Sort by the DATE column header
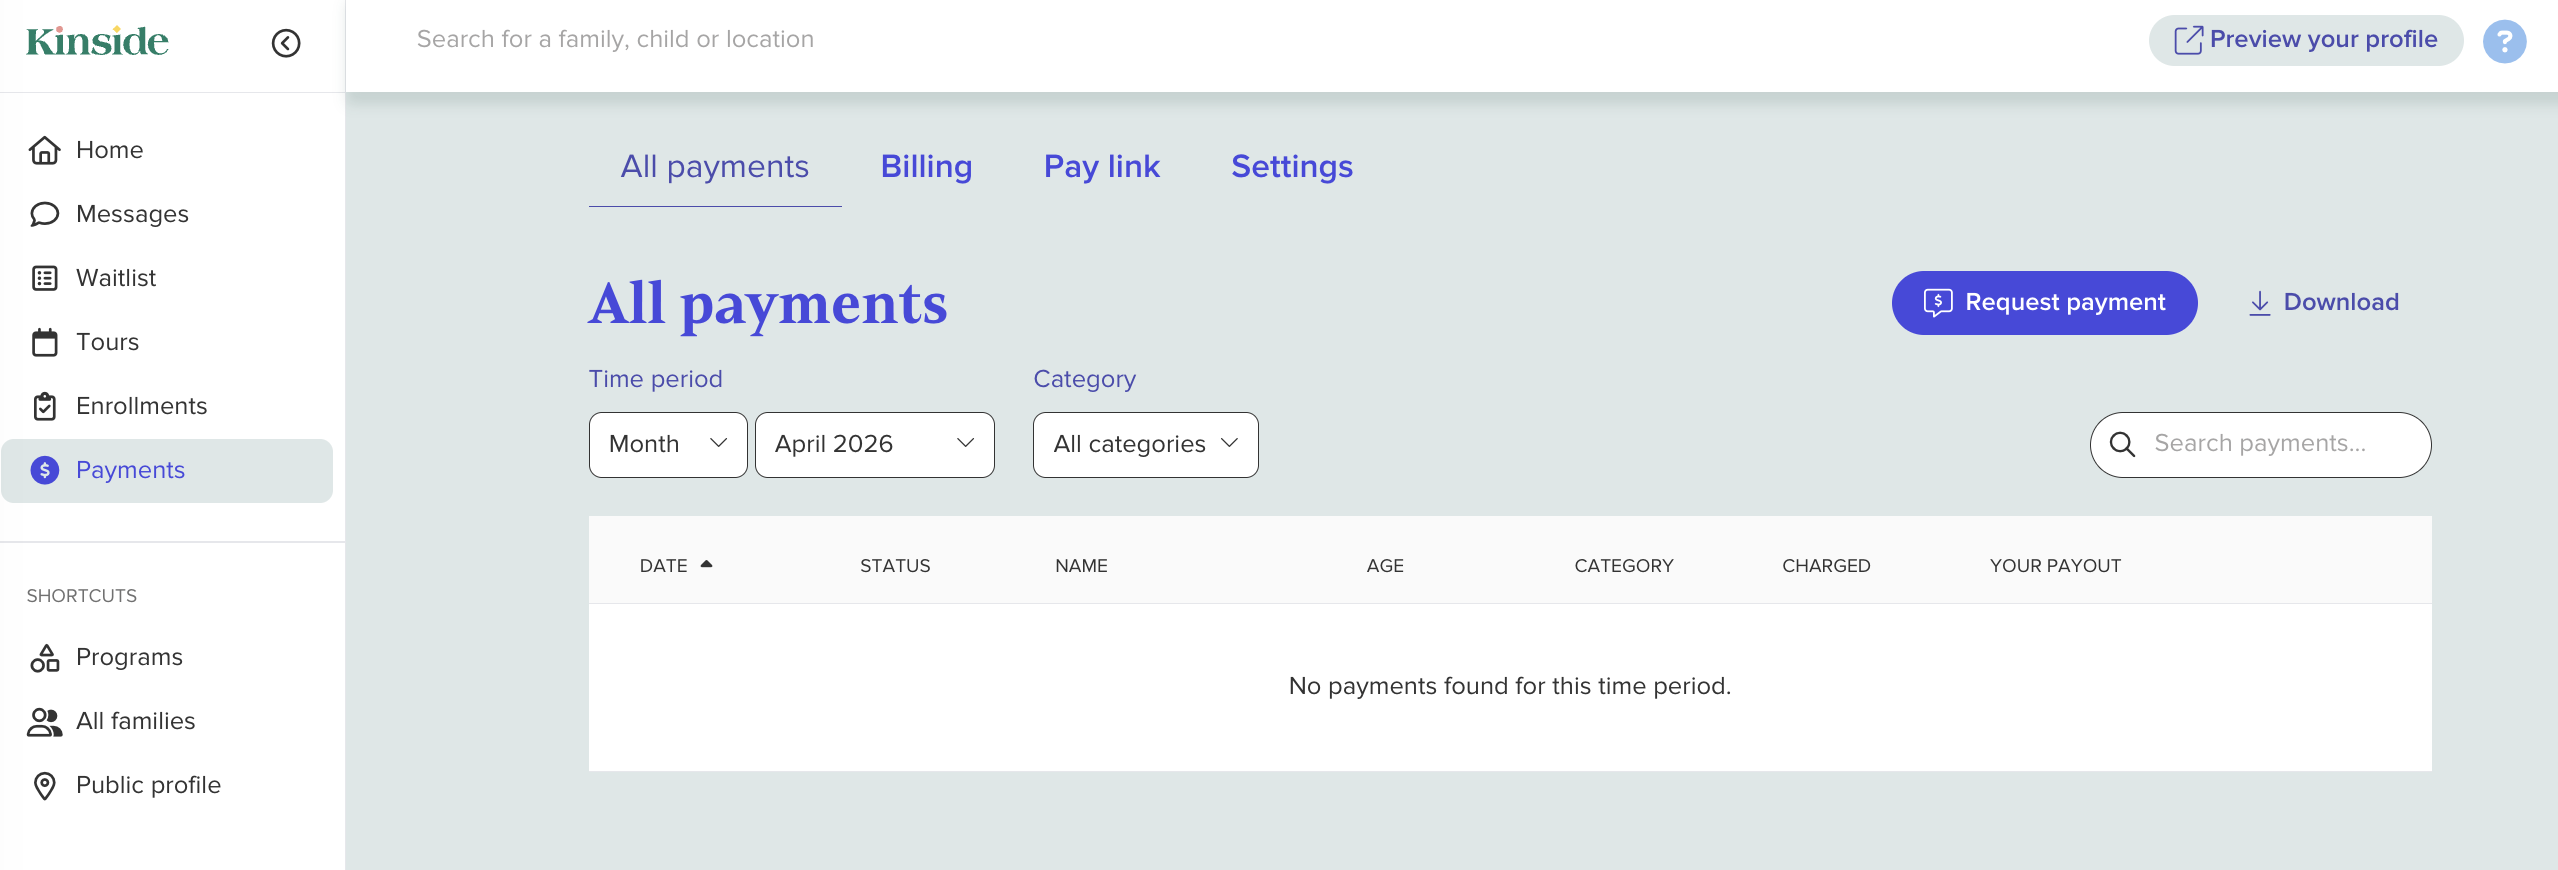The image size is (2558, 870). pyautogui.click(x=664, y=566)
